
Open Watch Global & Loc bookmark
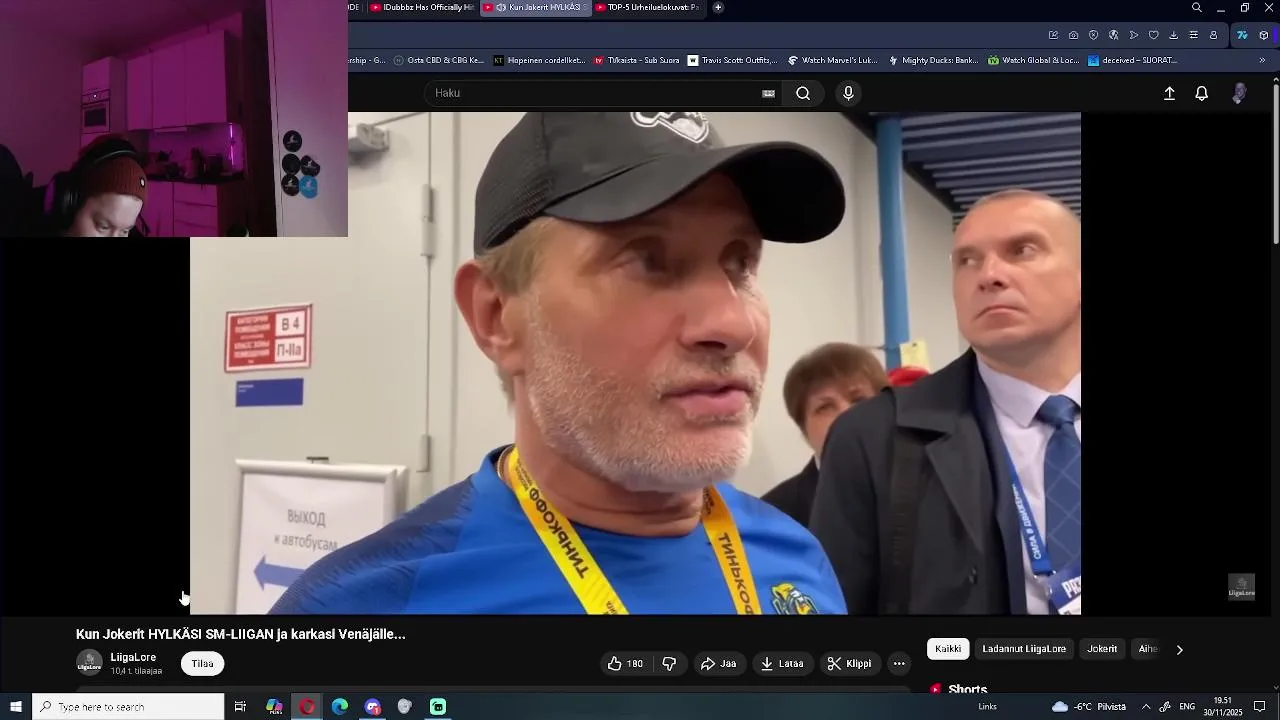(x=1033, y=60)
